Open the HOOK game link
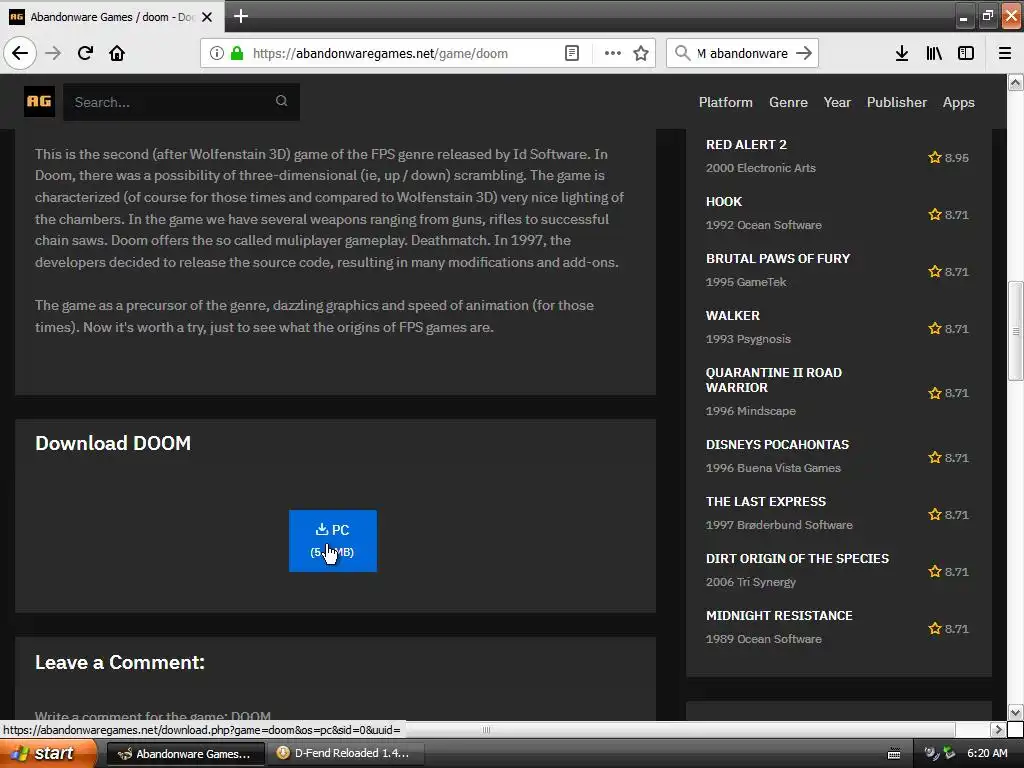 tap(724, 201)
